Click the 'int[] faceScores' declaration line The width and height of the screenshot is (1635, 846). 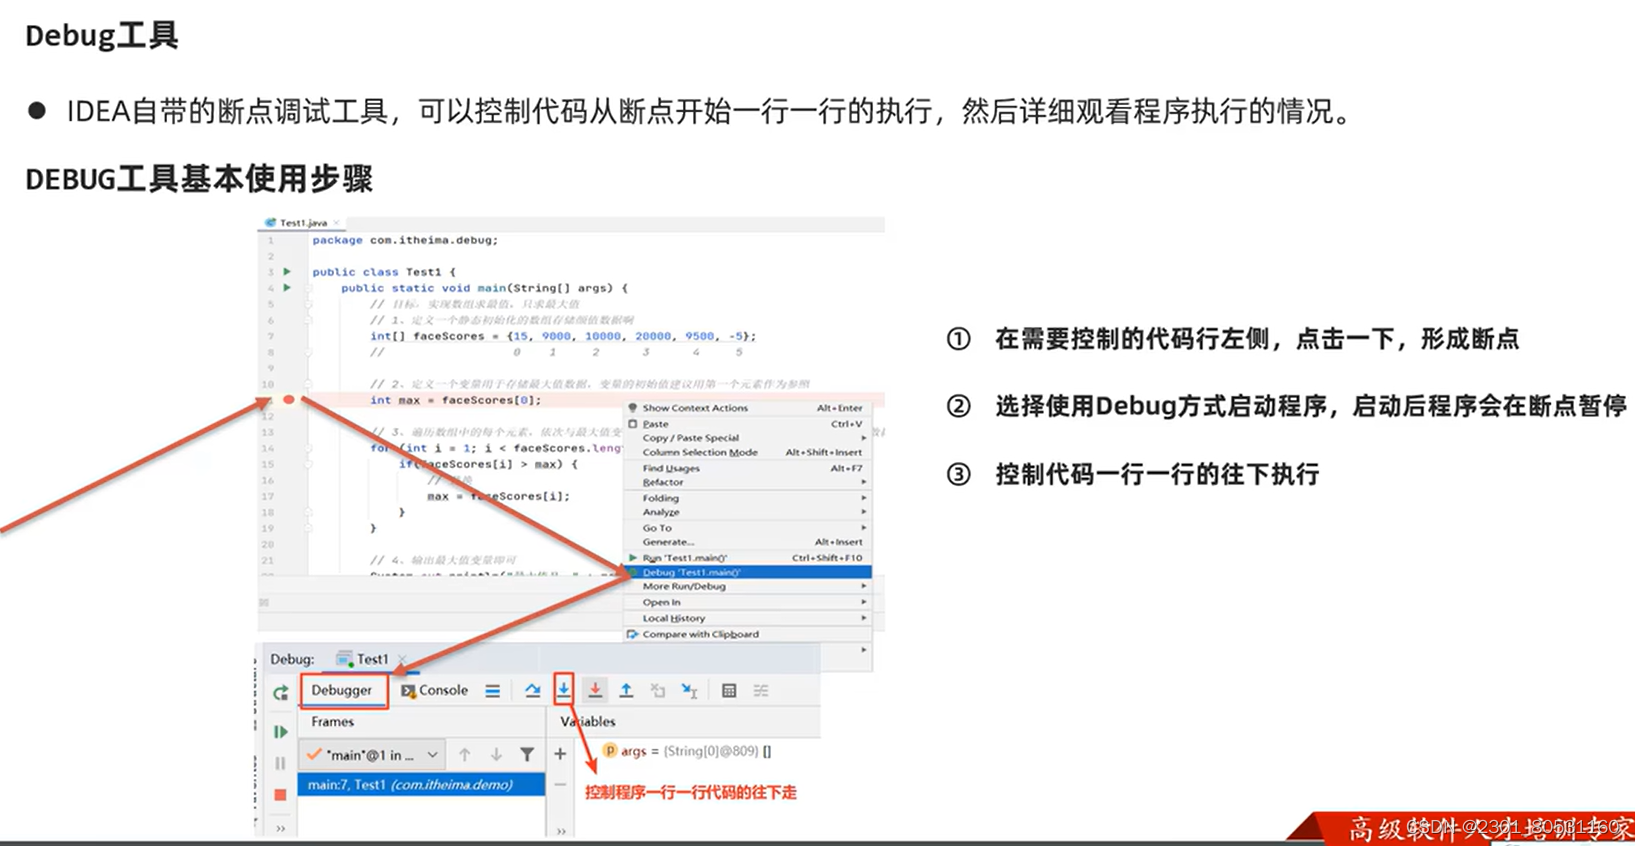point(563,336)
